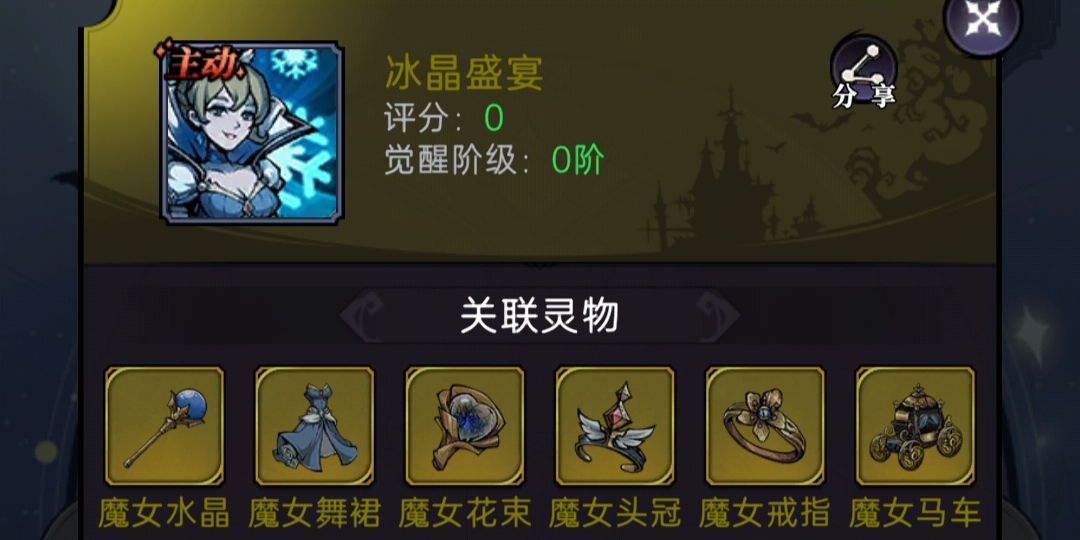Select the 魔女马车 carriage item icon
Screen dimensions: 1080x540
pyautogui.click(x=915, y=426)
